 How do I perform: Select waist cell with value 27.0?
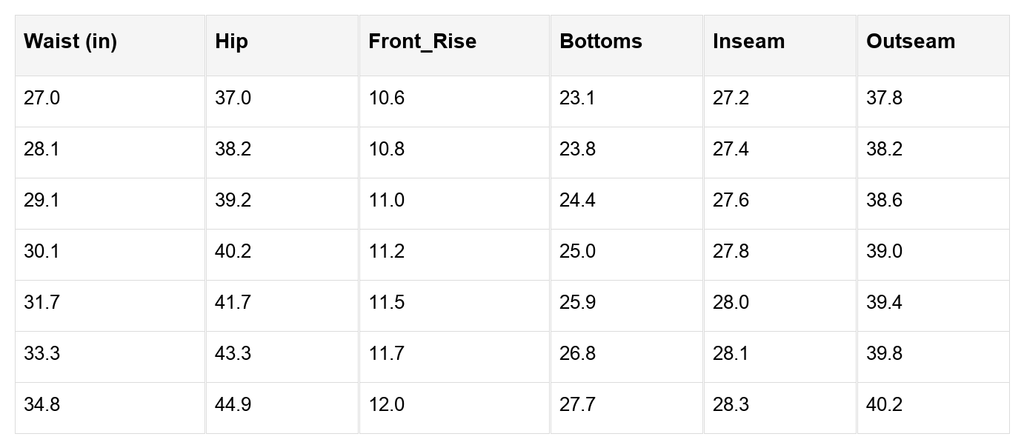click(110, 101)
